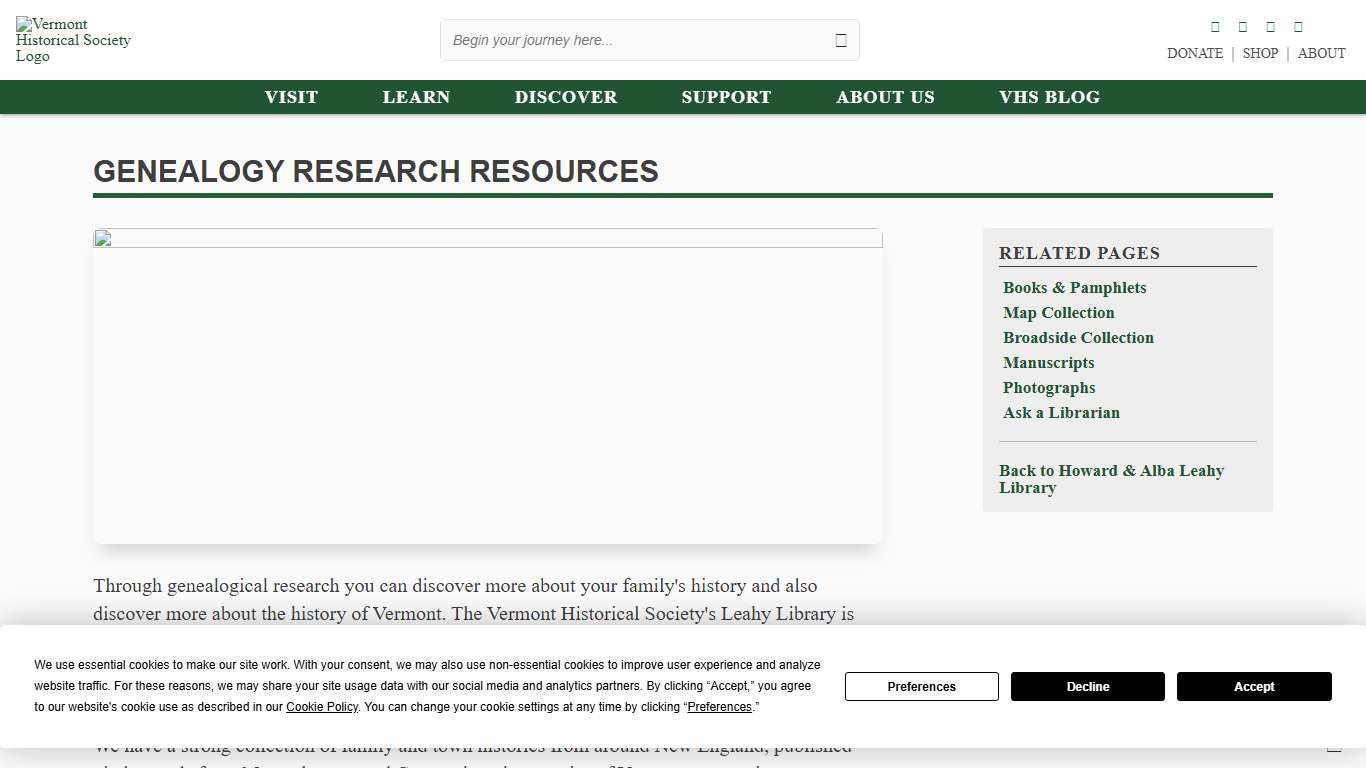The width and height of the screenshot is (1366, 768).
Task: Expand the LEARN navigation menu
Action: [416, 97]
